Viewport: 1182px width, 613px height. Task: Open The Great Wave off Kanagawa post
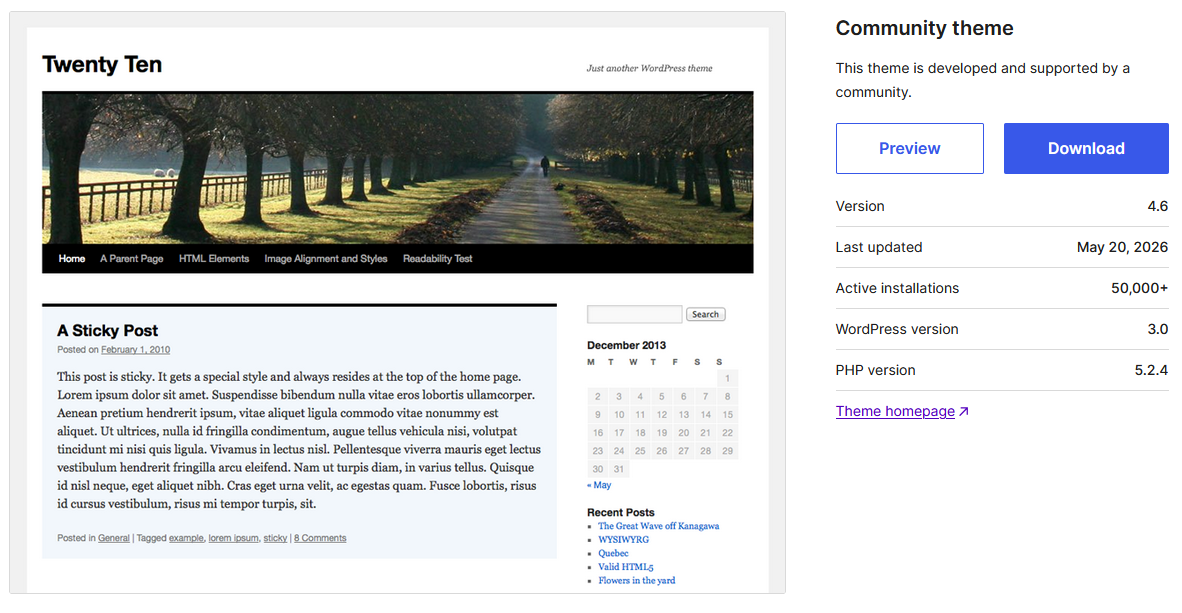(659, 526)
